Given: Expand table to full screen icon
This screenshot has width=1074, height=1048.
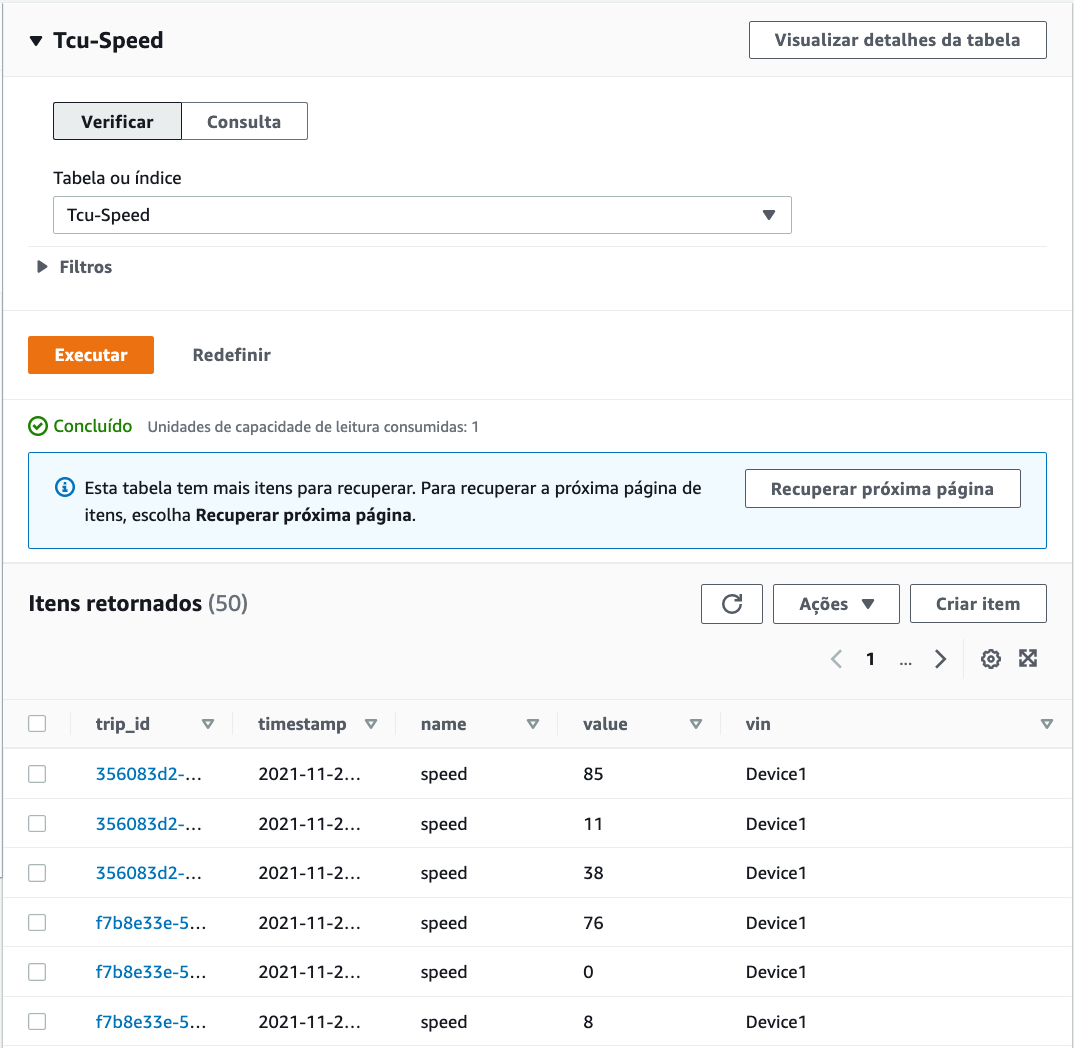Looking at the screenshot, I should point(1027,658).
